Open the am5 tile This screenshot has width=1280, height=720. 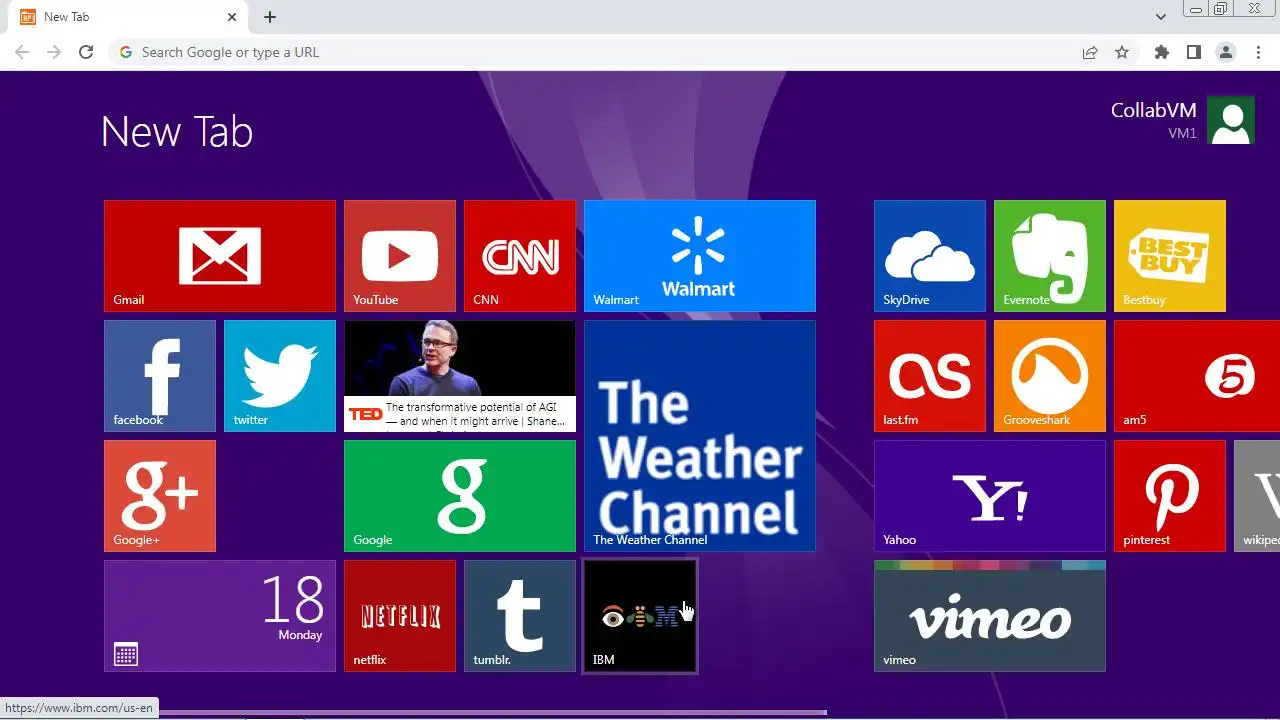pyautogui.click(x=1197, y=376)
